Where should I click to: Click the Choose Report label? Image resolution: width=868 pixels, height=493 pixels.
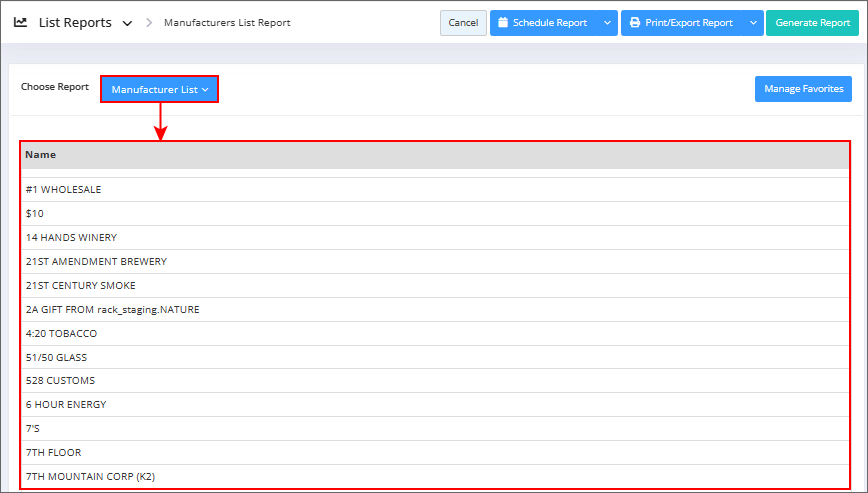(55, 87)
